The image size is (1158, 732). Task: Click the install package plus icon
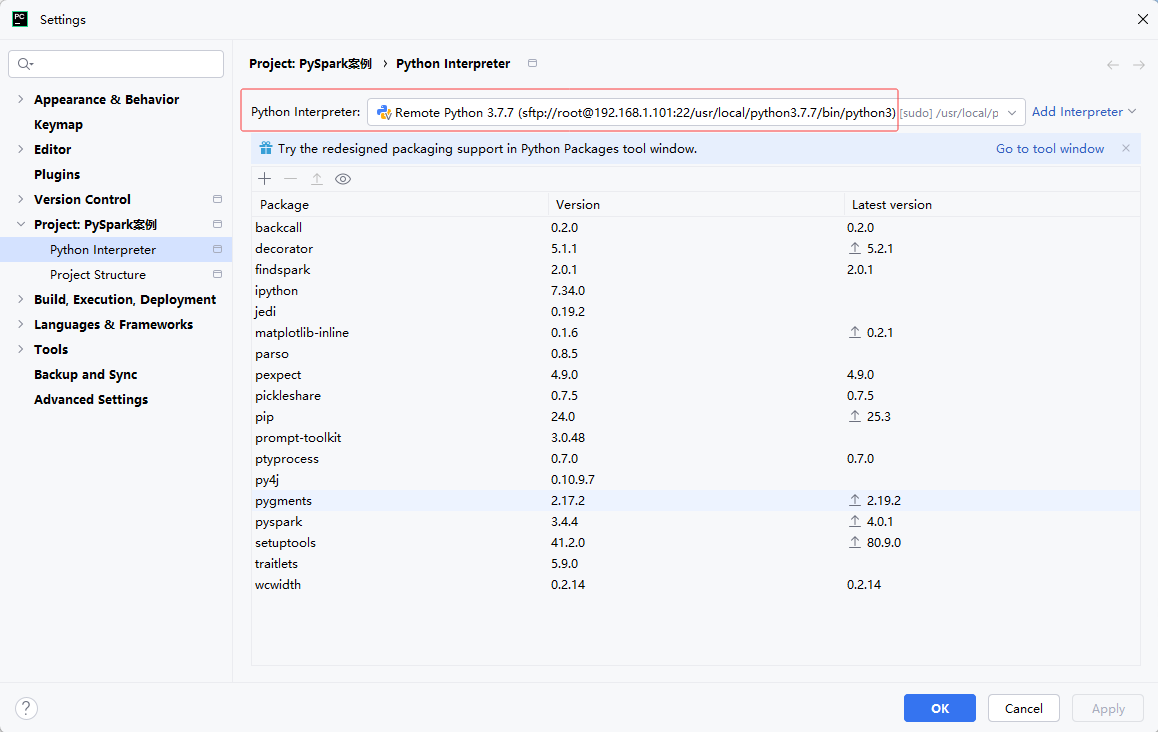click(264, 179)
